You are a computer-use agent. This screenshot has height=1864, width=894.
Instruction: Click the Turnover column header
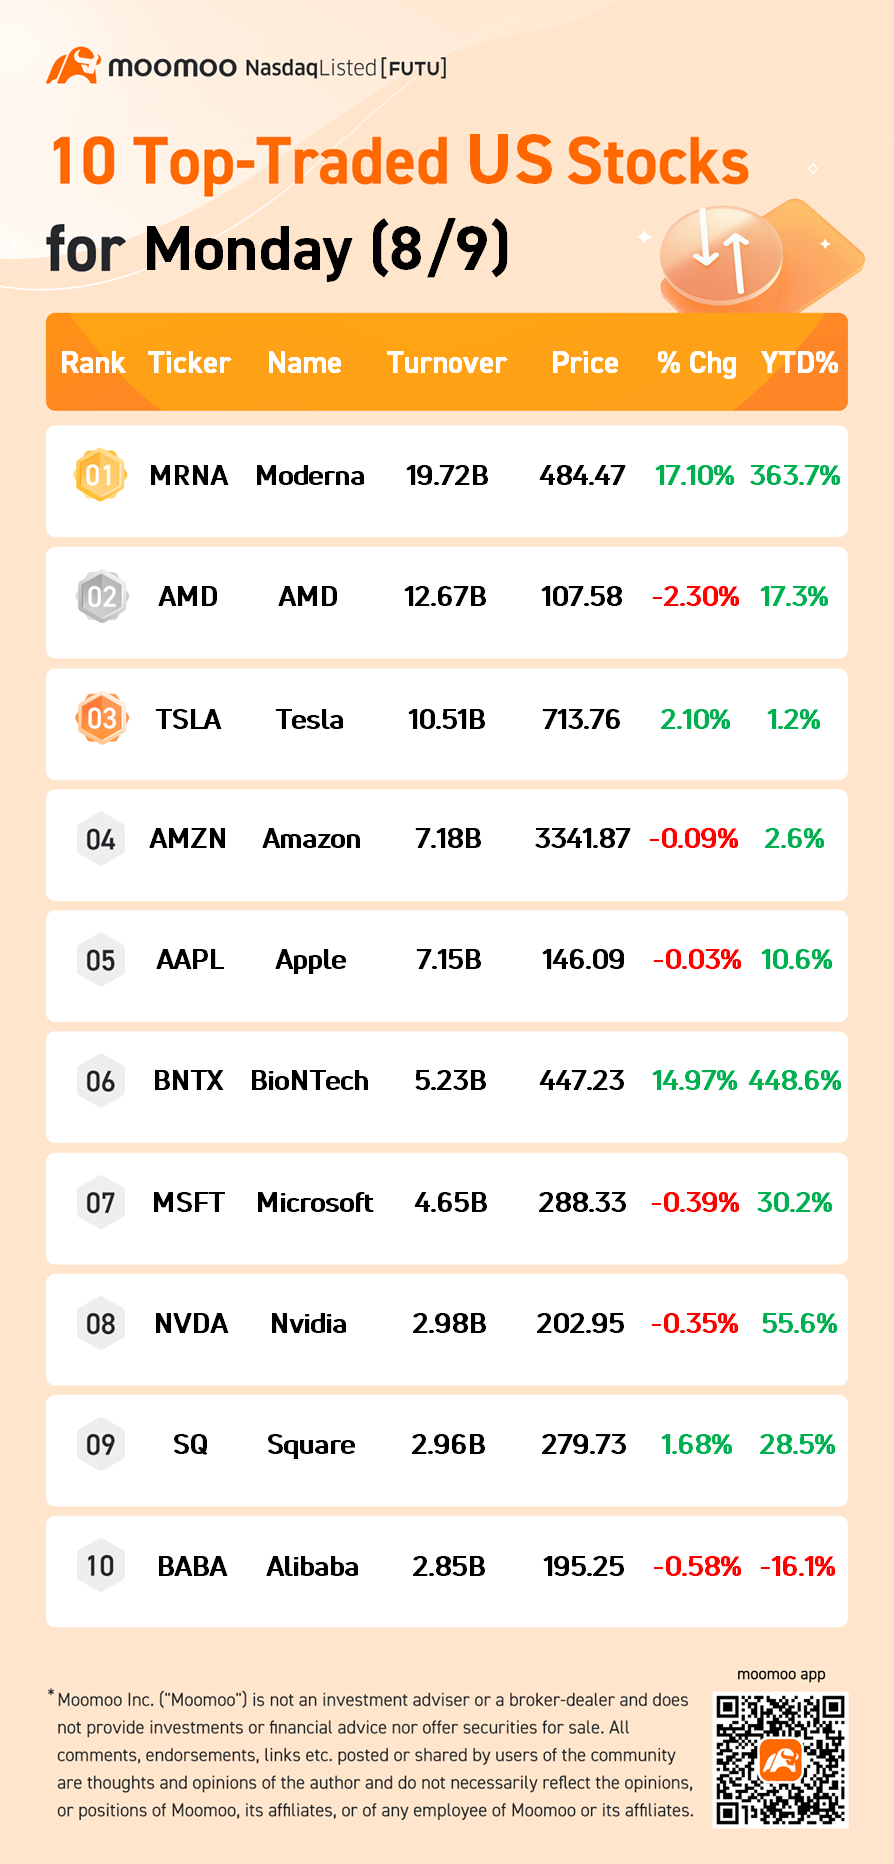click(447, 363)
